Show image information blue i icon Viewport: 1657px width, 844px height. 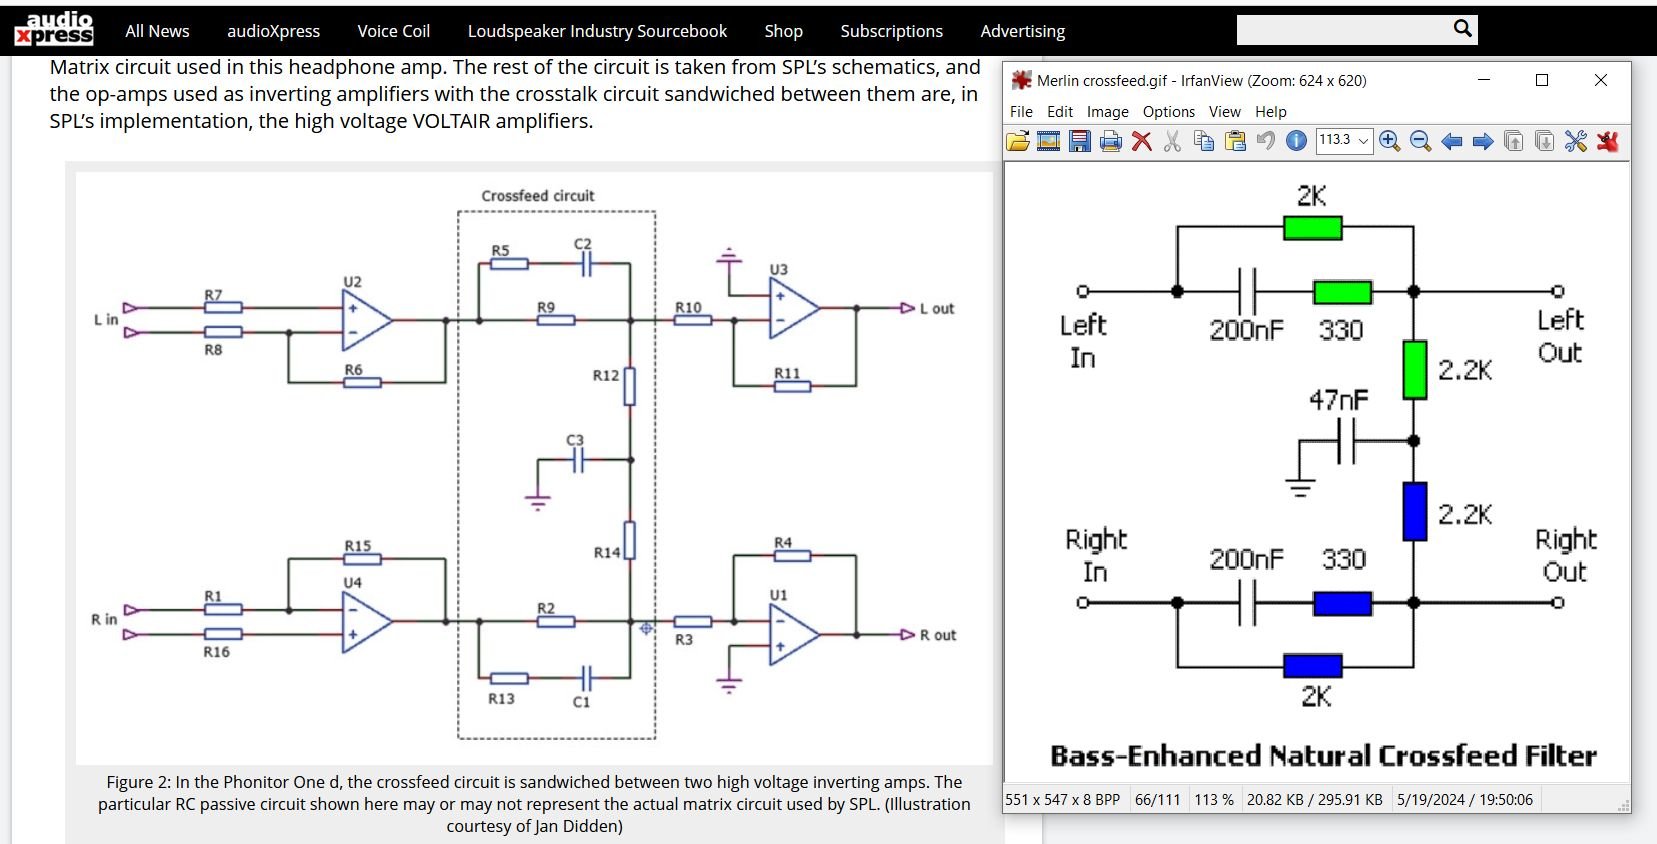pos(1296,141)
